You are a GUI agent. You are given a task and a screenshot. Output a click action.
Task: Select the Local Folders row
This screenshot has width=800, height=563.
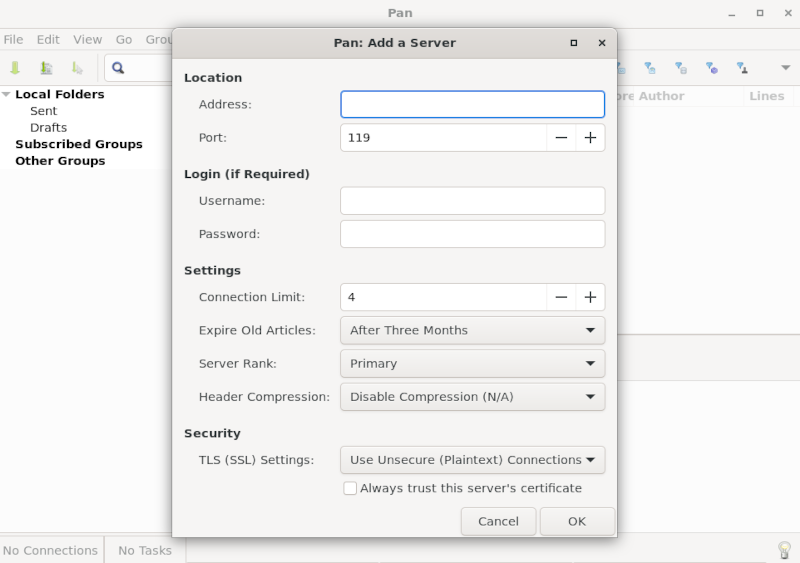60,94
